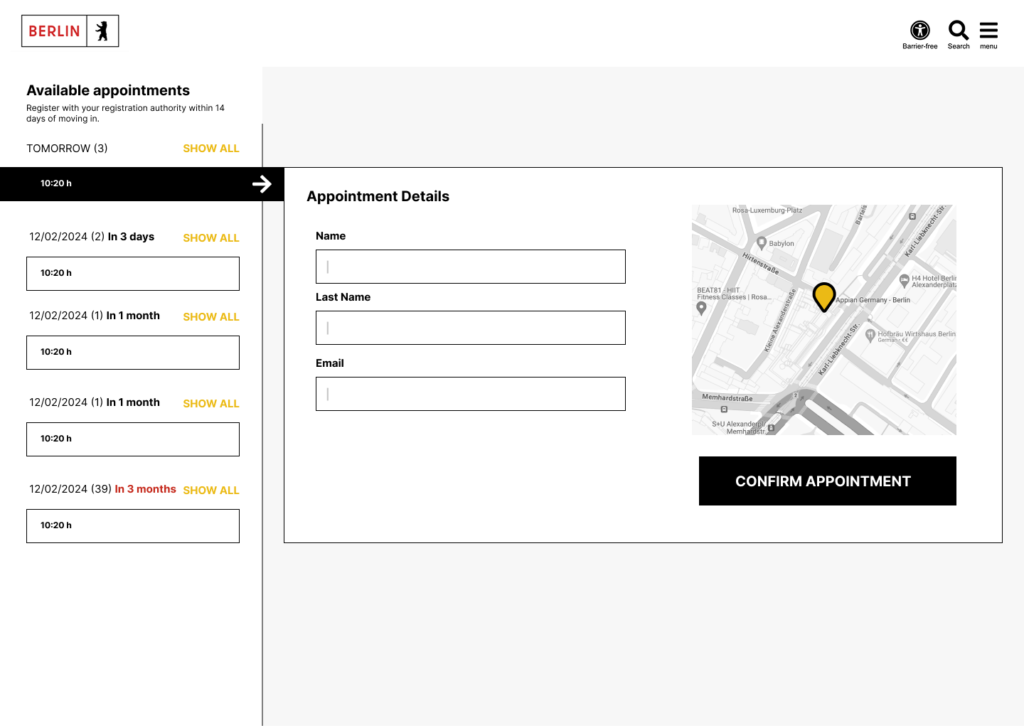Select the highlighted 10:20 h slot for tomorrow
This screenshot has width=1024, height=728.
(x=130, y=184)
